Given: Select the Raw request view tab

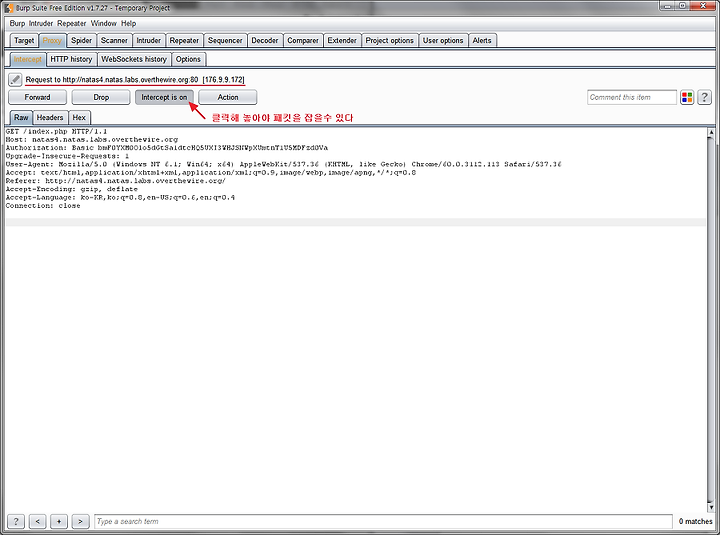Looking at the screenshot, I should (x=21, y=118).
